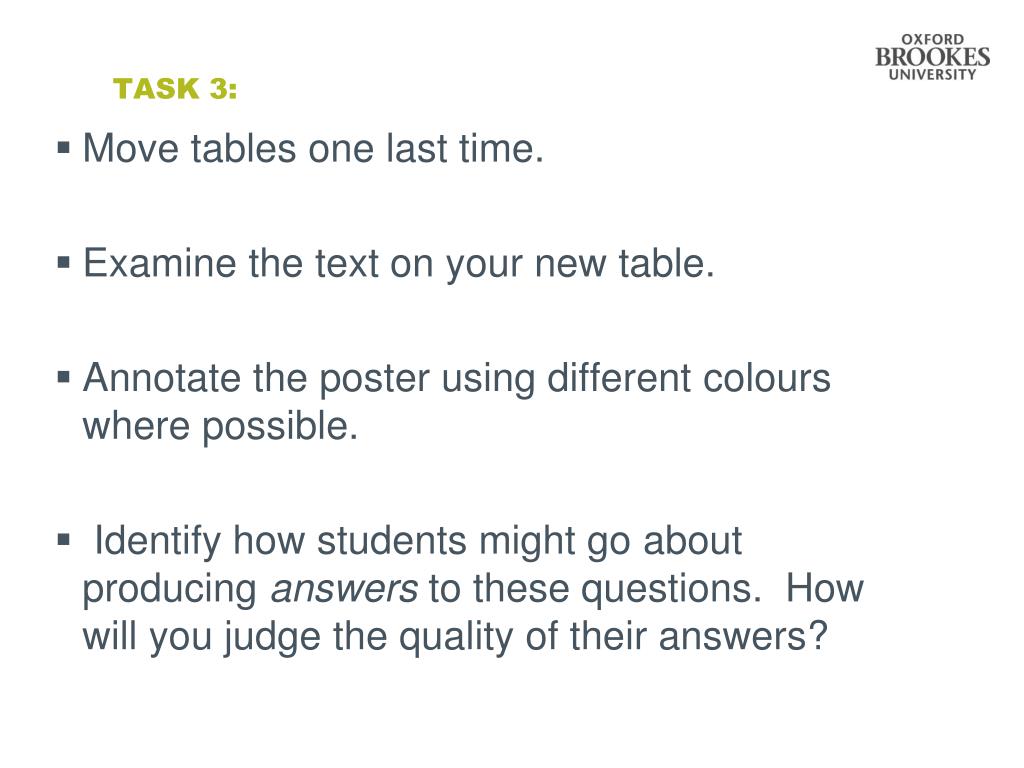Click the word quality in the final line

pyautogui.click(x=456, y=639)
